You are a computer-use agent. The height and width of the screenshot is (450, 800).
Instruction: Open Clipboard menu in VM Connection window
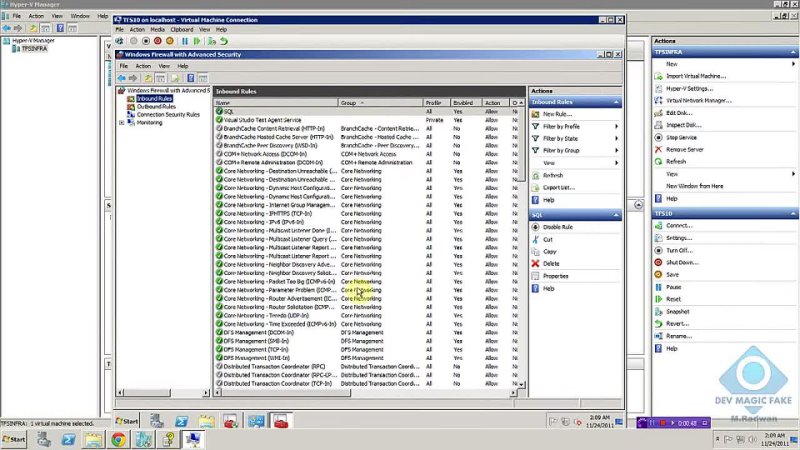pyautogui.click(x=182, y=30)
